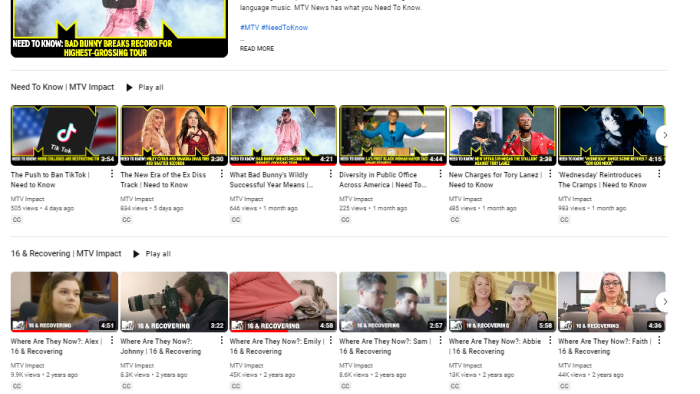The image size is (700, 394).
Task: Click MTV Impact channel under Tory Lanez video
Action: point(466,199)
